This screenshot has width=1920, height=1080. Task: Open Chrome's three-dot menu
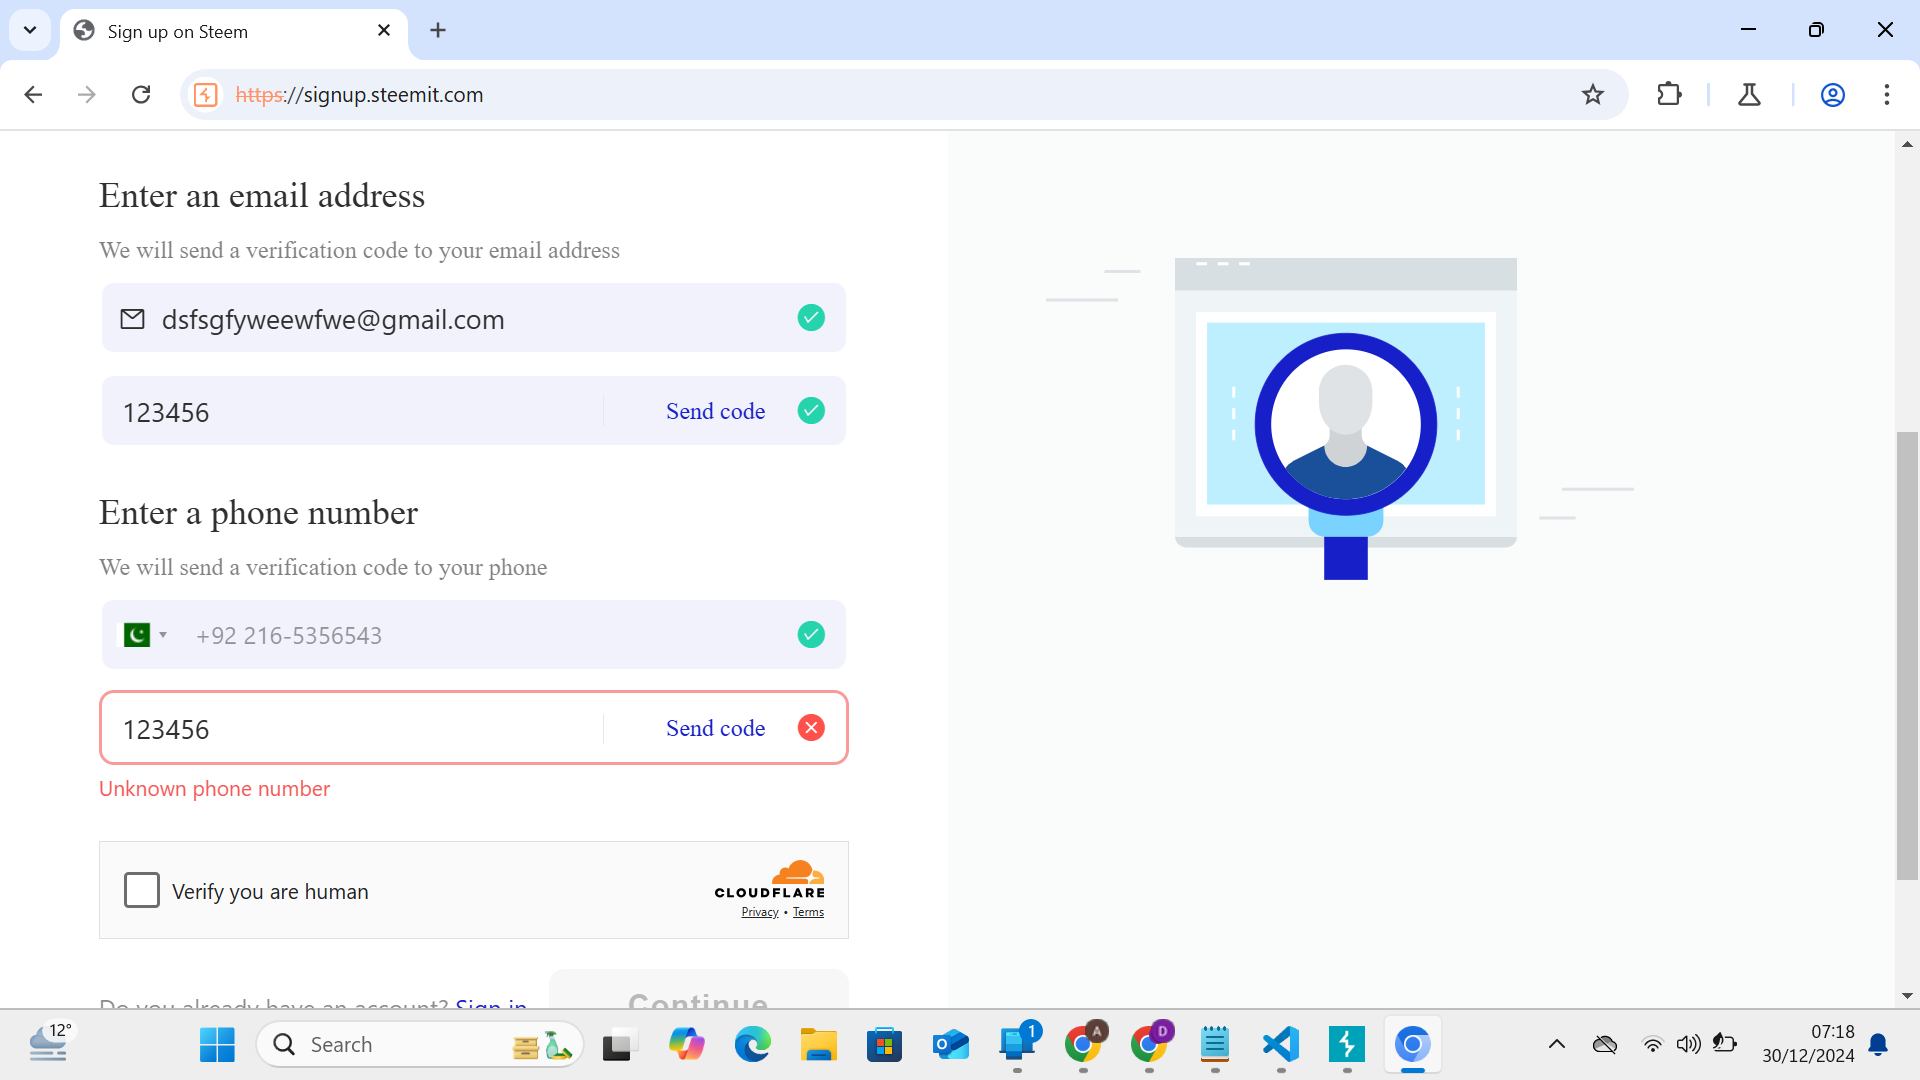[x=1887, y=95]
